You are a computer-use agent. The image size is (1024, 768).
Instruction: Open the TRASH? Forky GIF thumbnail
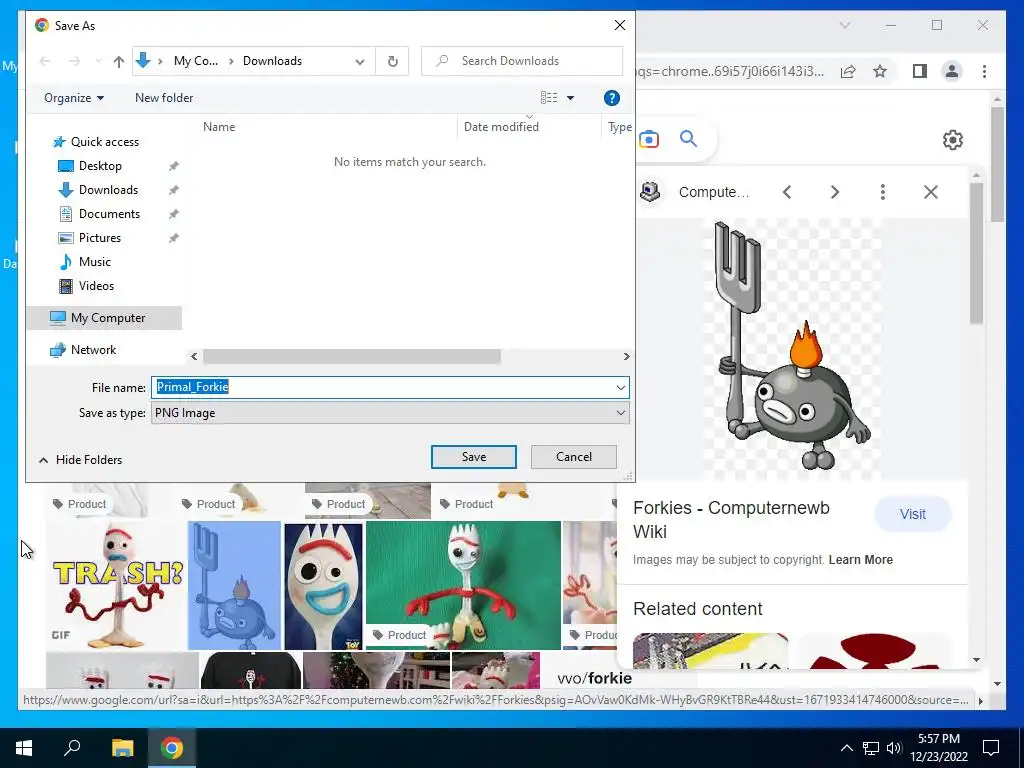(116, 585)
